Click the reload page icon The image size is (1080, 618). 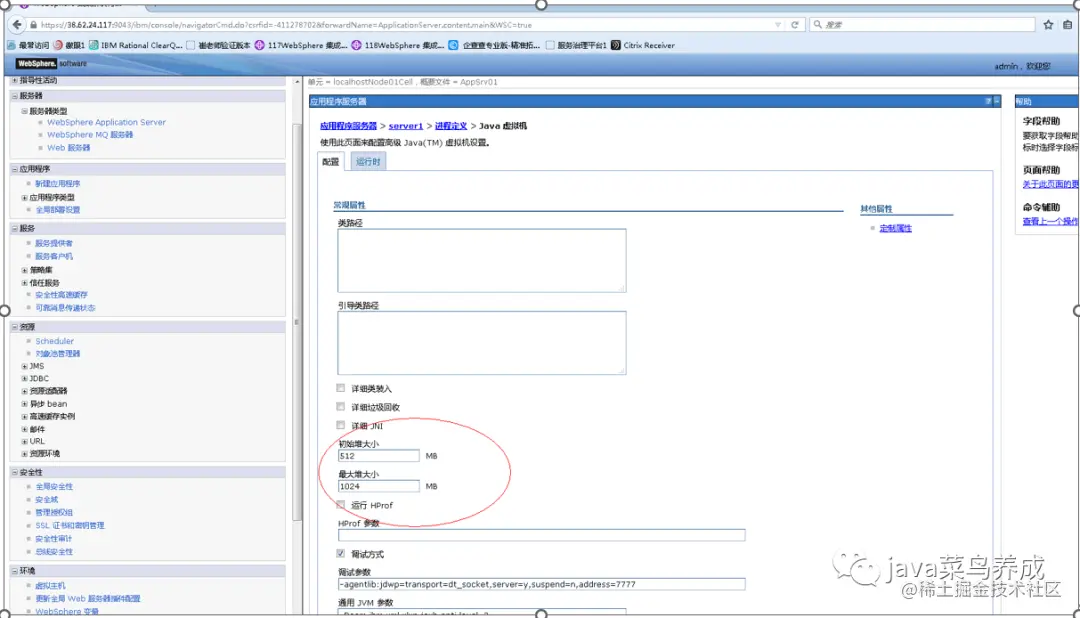pyautogui.click(x=795, y=25)
